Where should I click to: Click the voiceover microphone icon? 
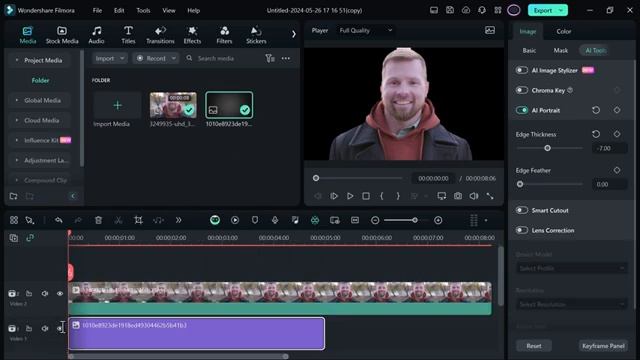pyautogui.click(x=275, y=220)
